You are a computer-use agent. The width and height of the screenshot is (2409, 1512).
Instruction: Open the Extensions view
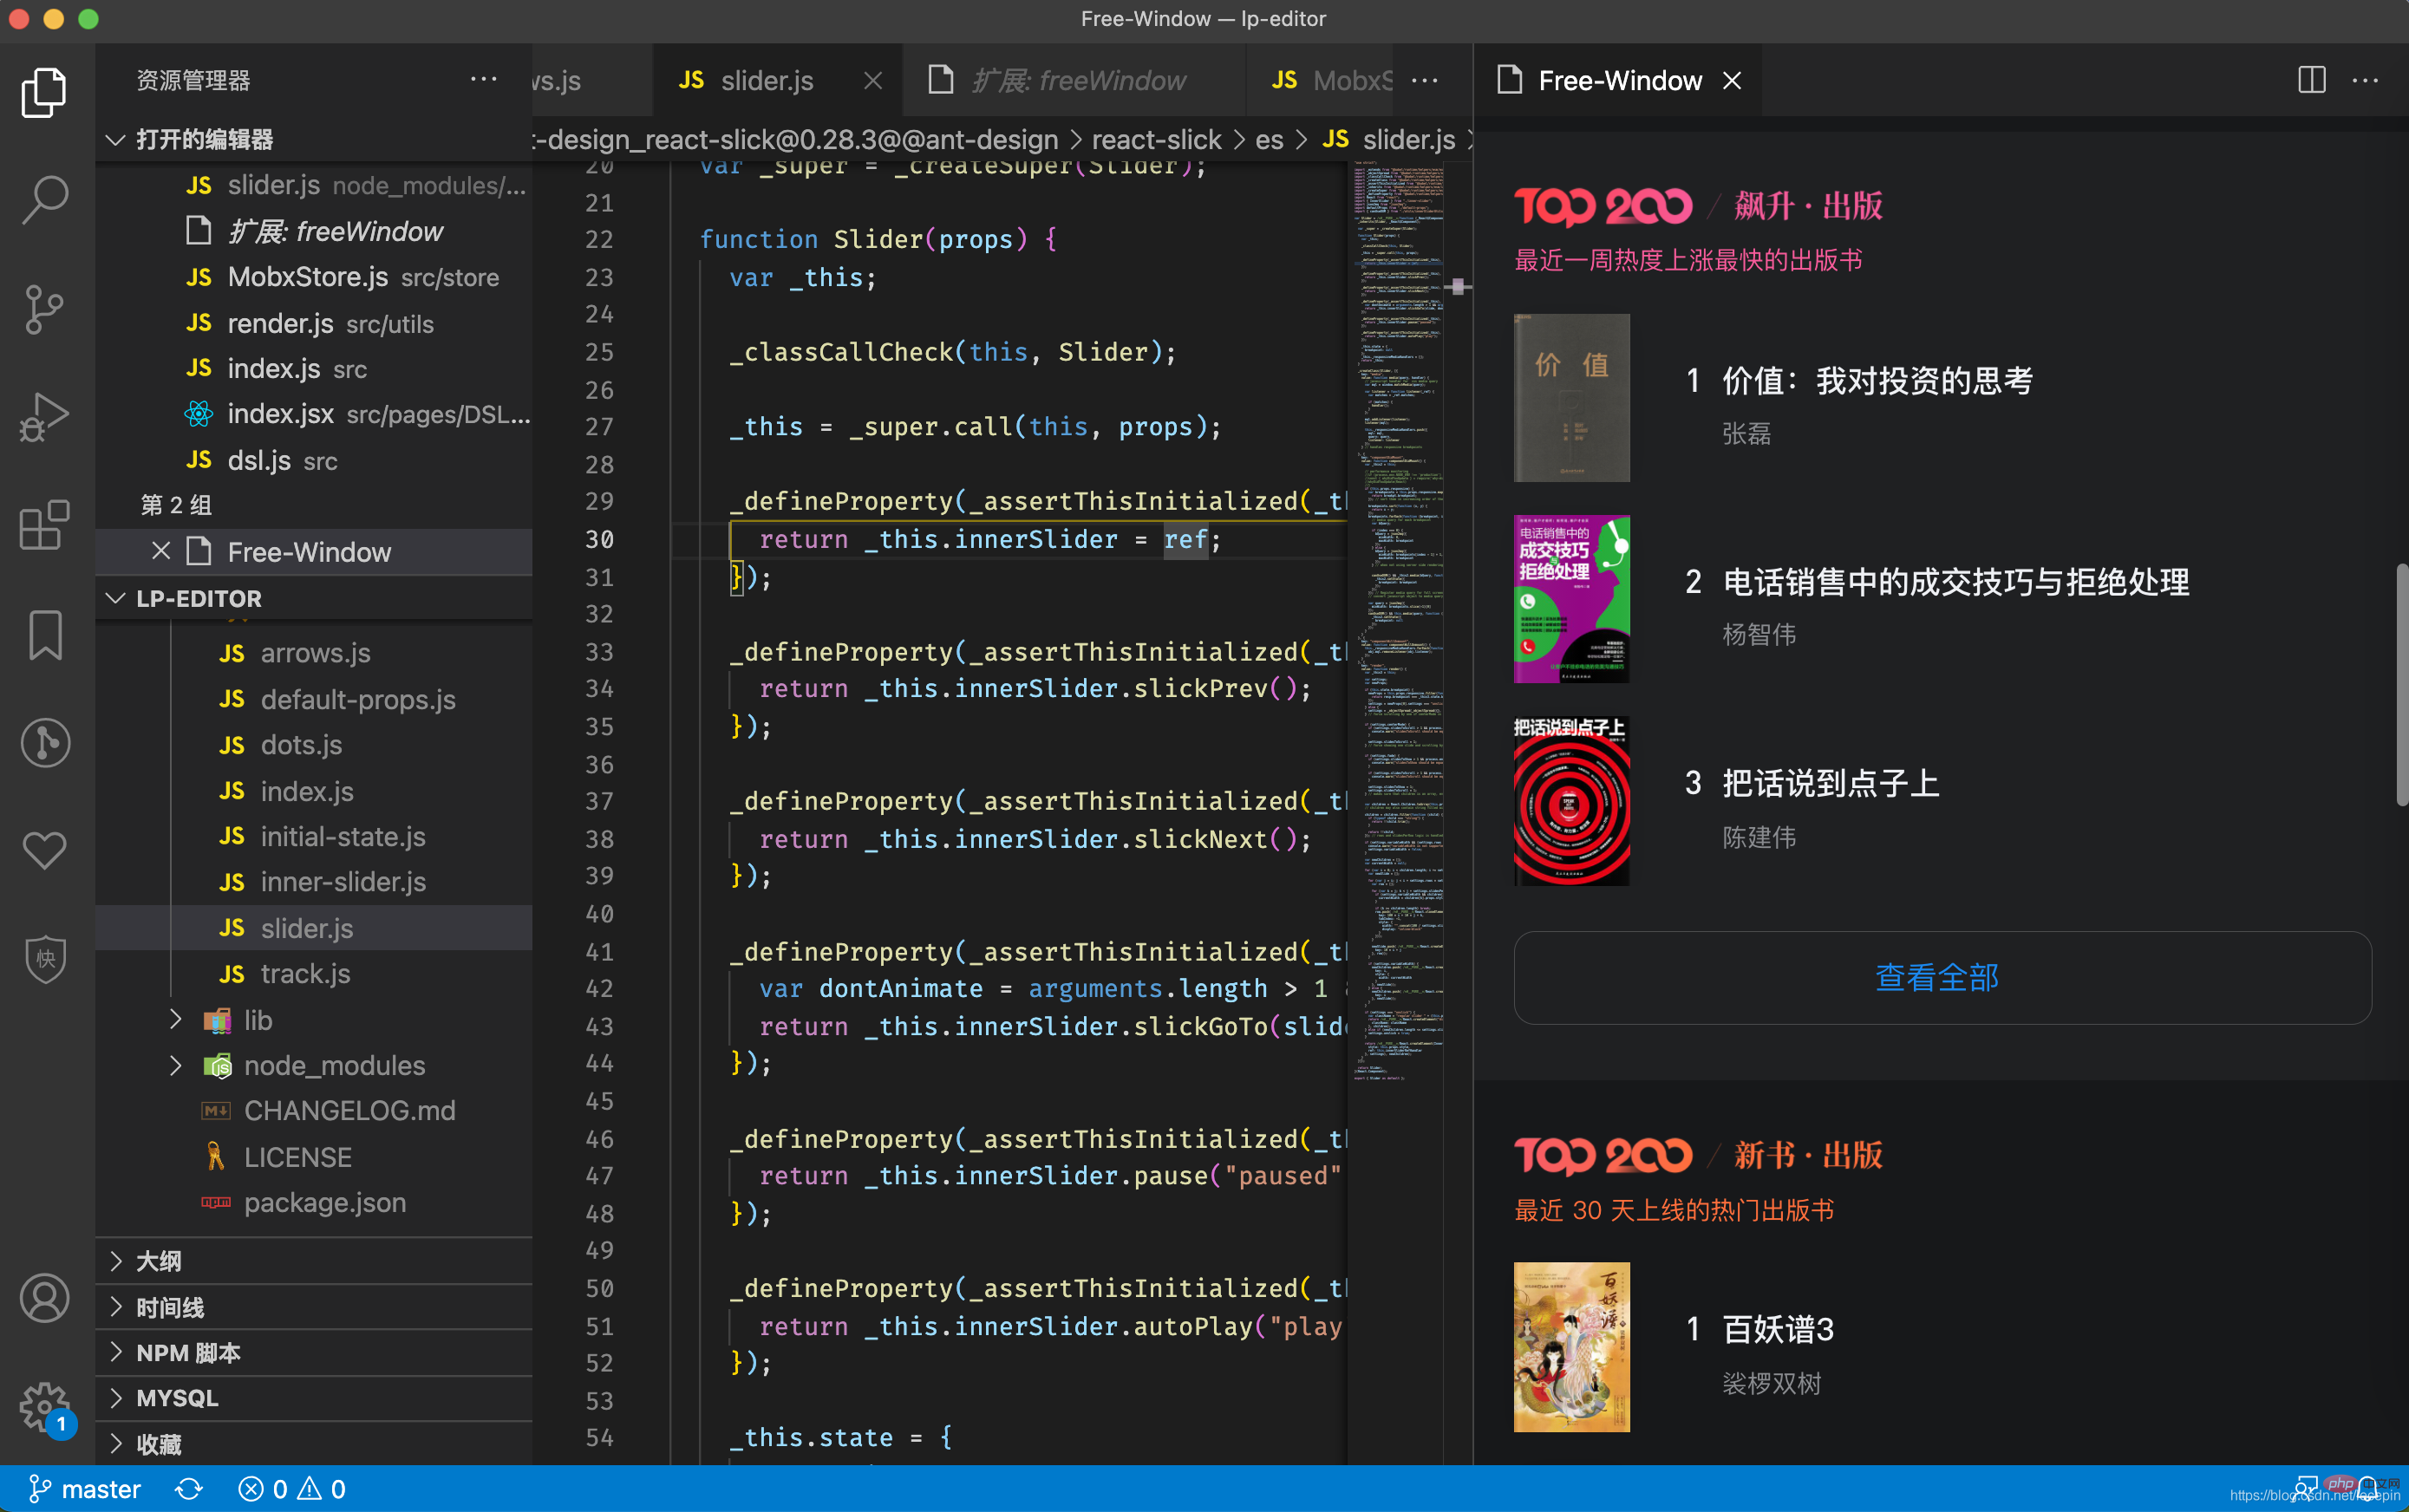click(x=44, y=525)
